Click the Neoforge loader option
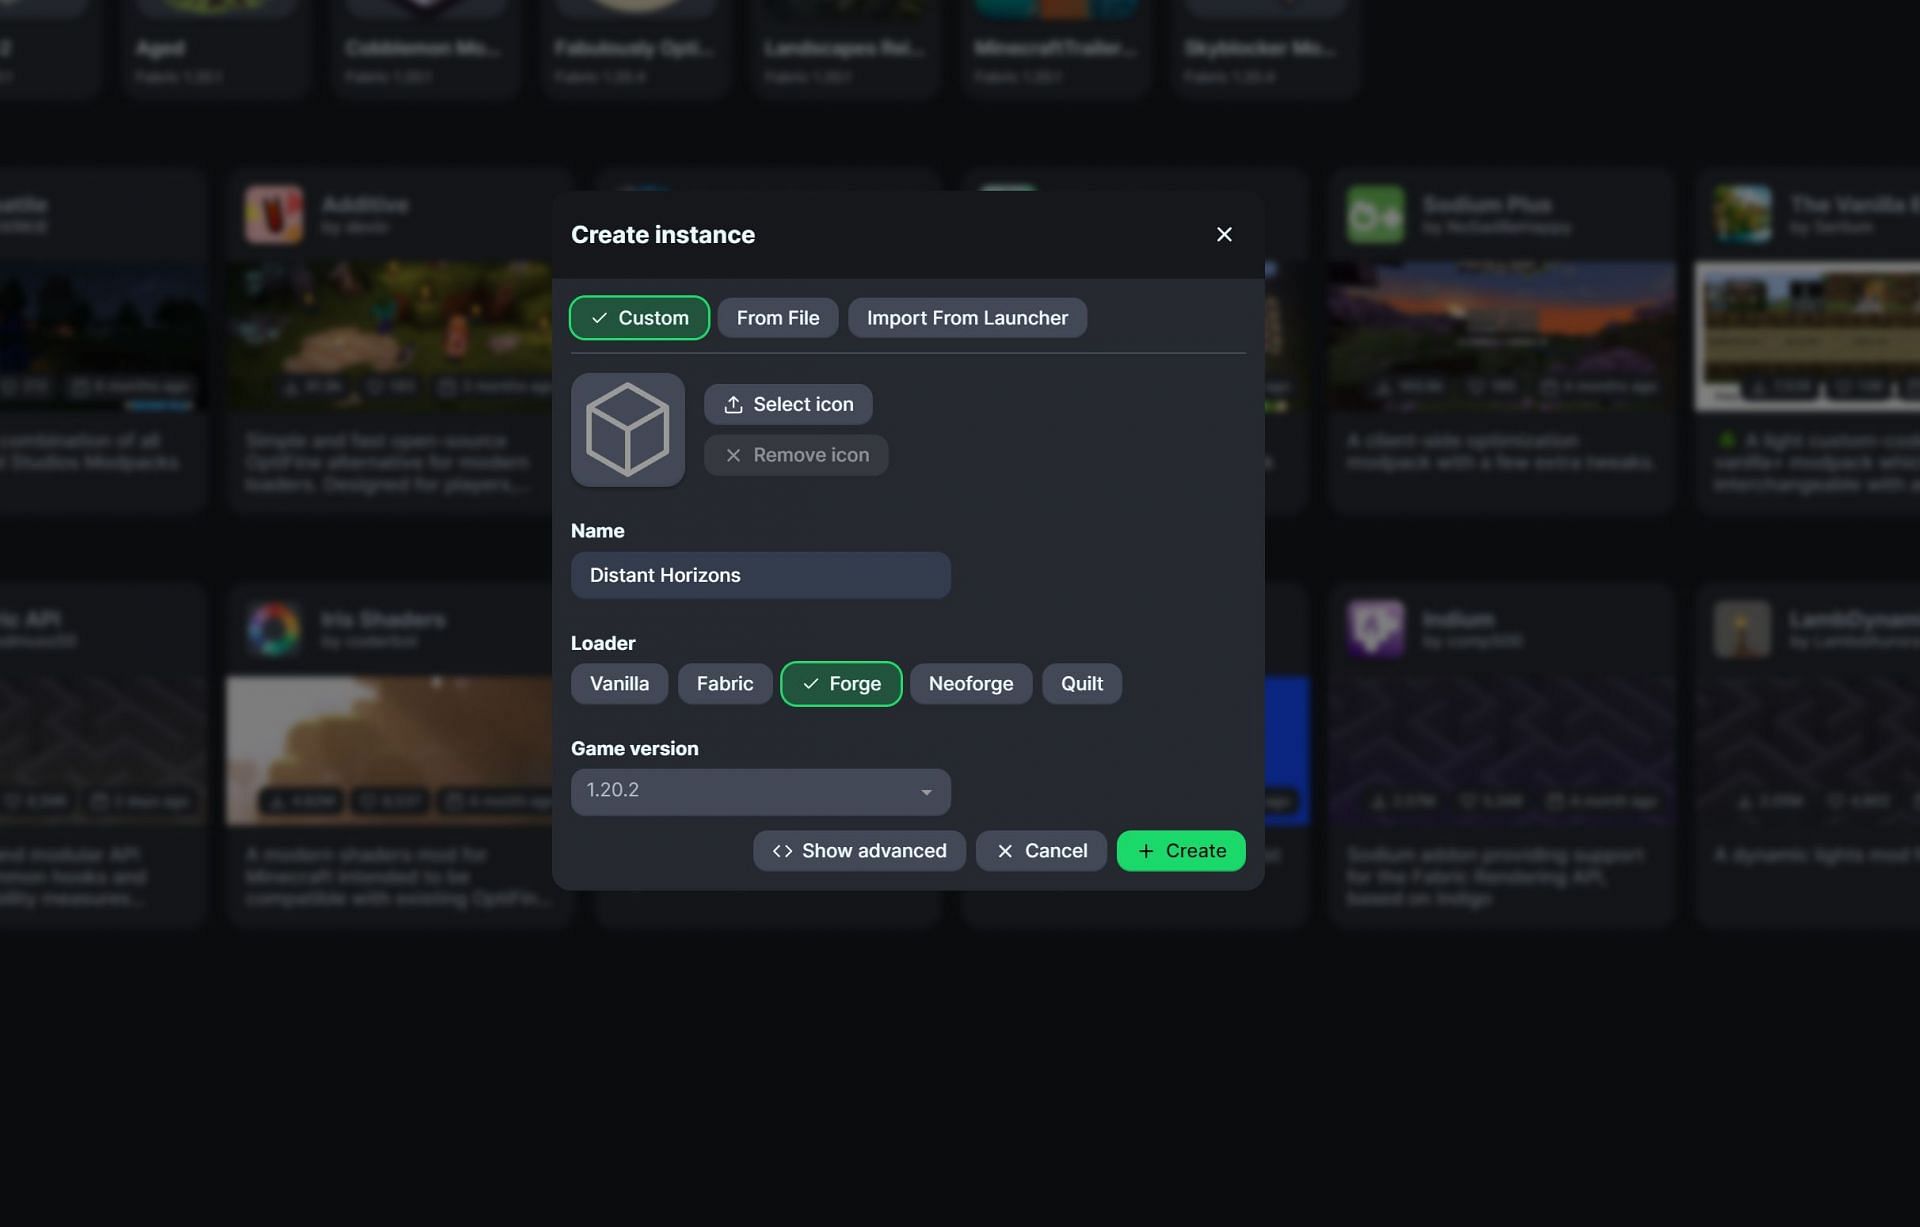The height and width of the screenshot is (1227, 1920). 970,683
